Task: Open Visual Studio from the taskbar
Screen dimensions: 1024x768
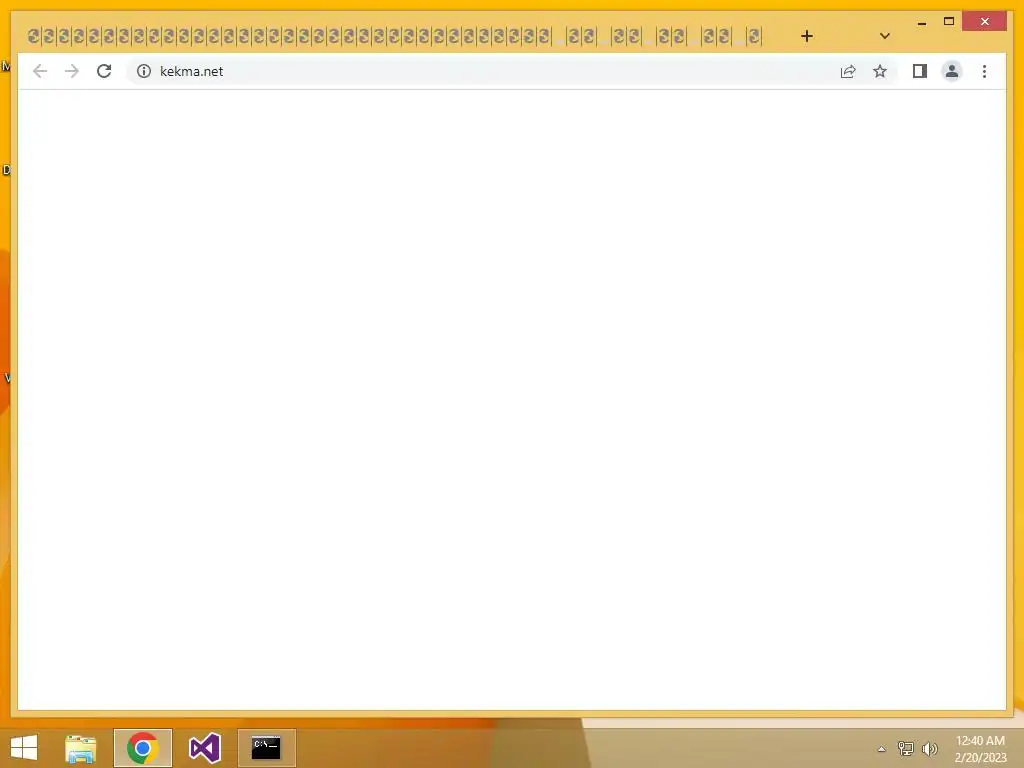Action: 204,748
